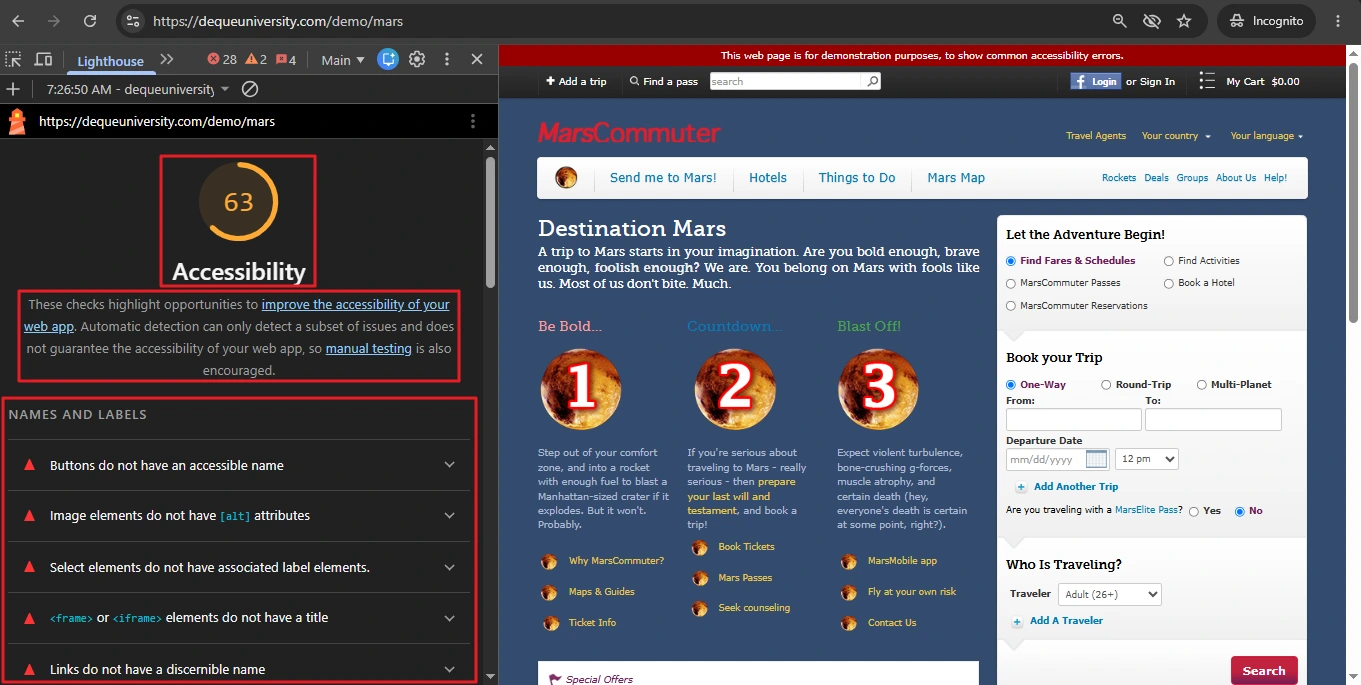Screen dimensions: 1361x685
Task: Switch to Lighthouse tab
Action: (111, 61)
